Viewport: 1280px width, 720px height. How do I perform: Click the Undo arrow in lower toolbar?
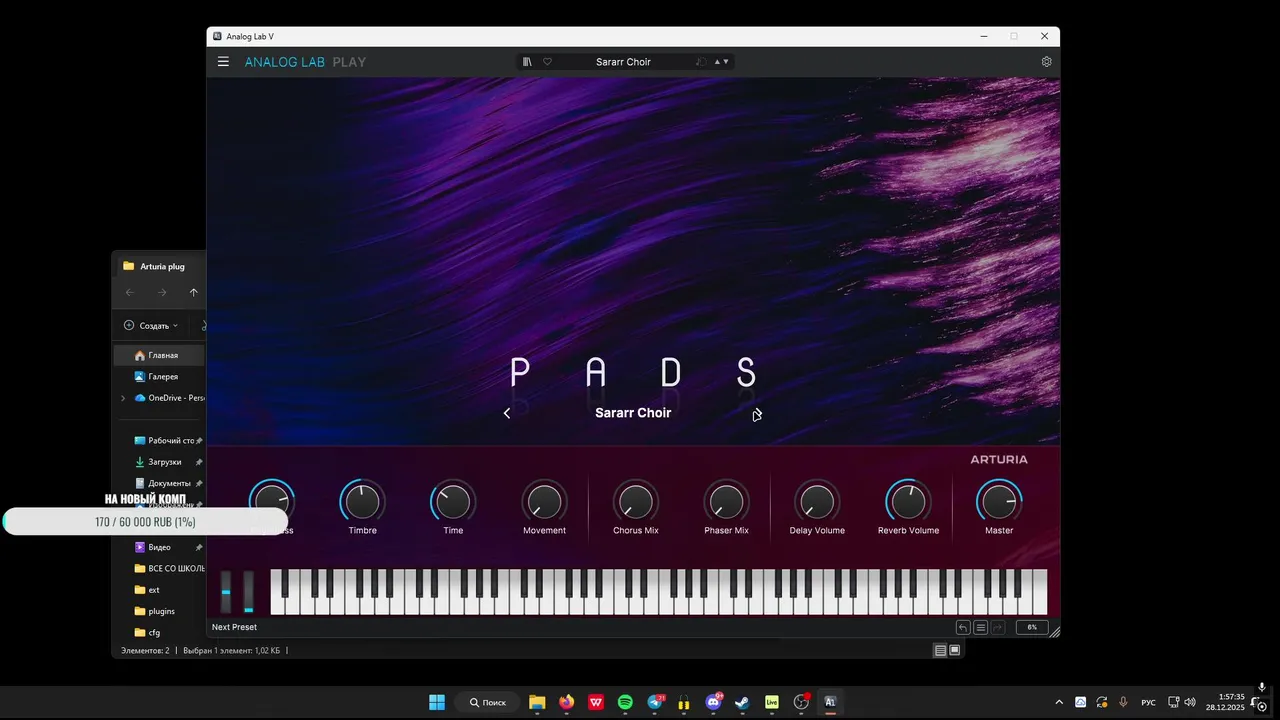[963, 627]
